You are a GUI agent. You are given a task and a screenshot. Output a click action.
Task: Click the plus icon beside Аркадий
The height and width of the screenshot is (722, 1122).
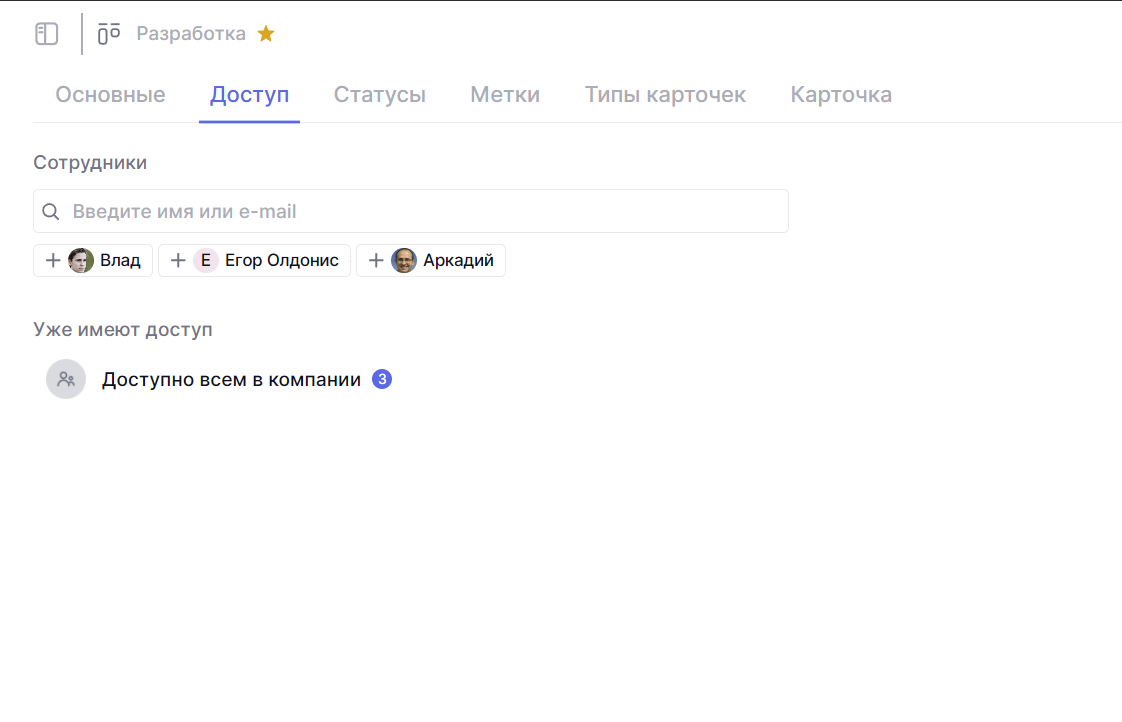pyautogui.click(x=376, y=261)
